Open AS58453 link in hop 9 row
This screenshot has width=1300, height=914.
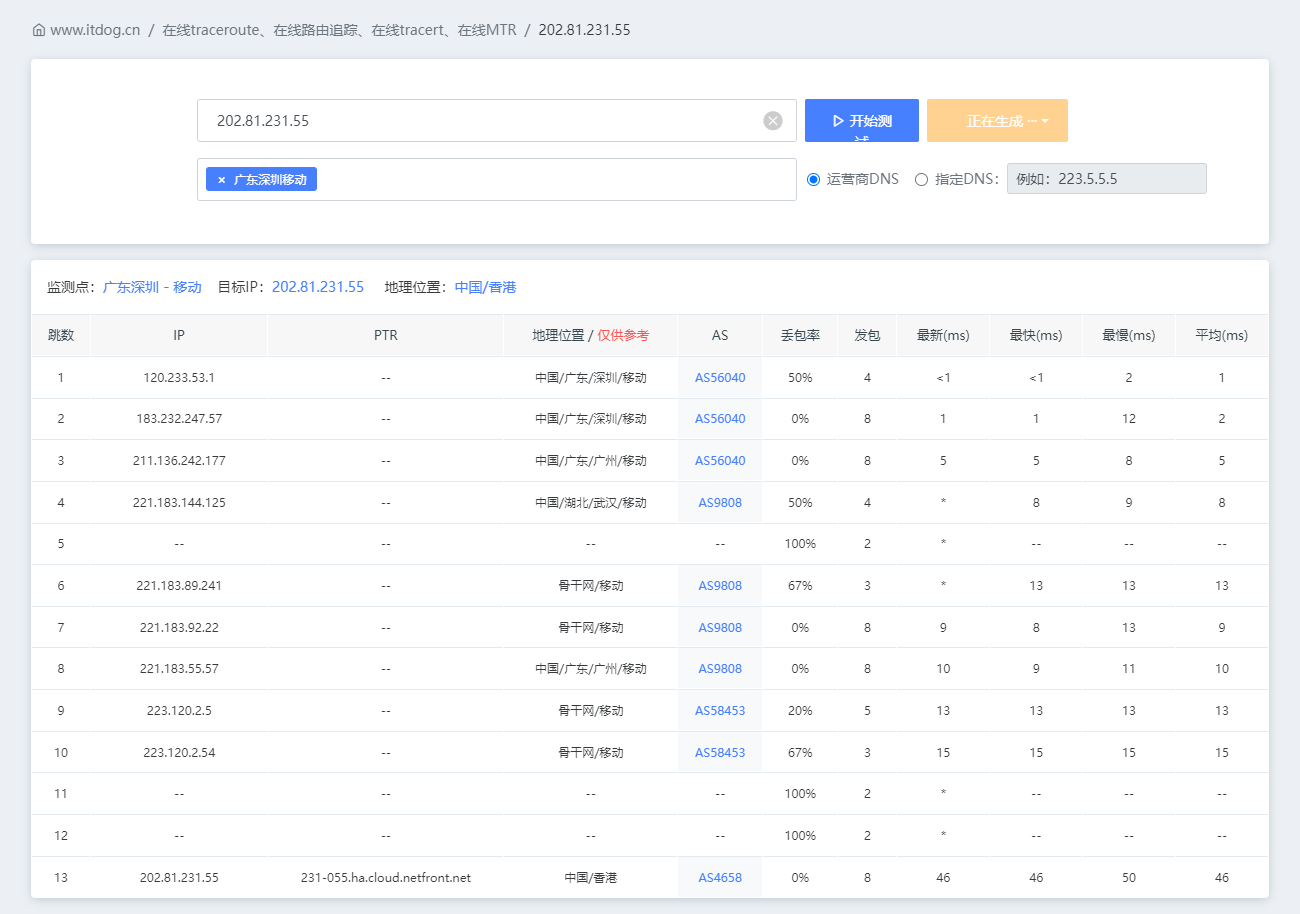coord(720,711)
